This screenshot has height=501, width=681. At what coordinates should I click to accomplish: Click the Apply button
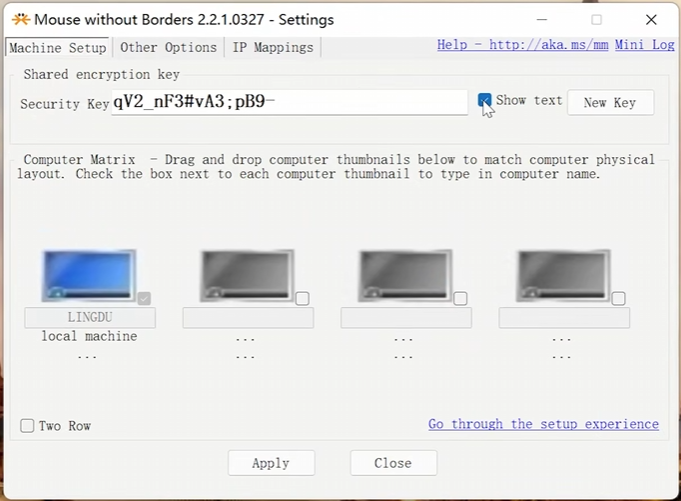(x=271, y=463)
